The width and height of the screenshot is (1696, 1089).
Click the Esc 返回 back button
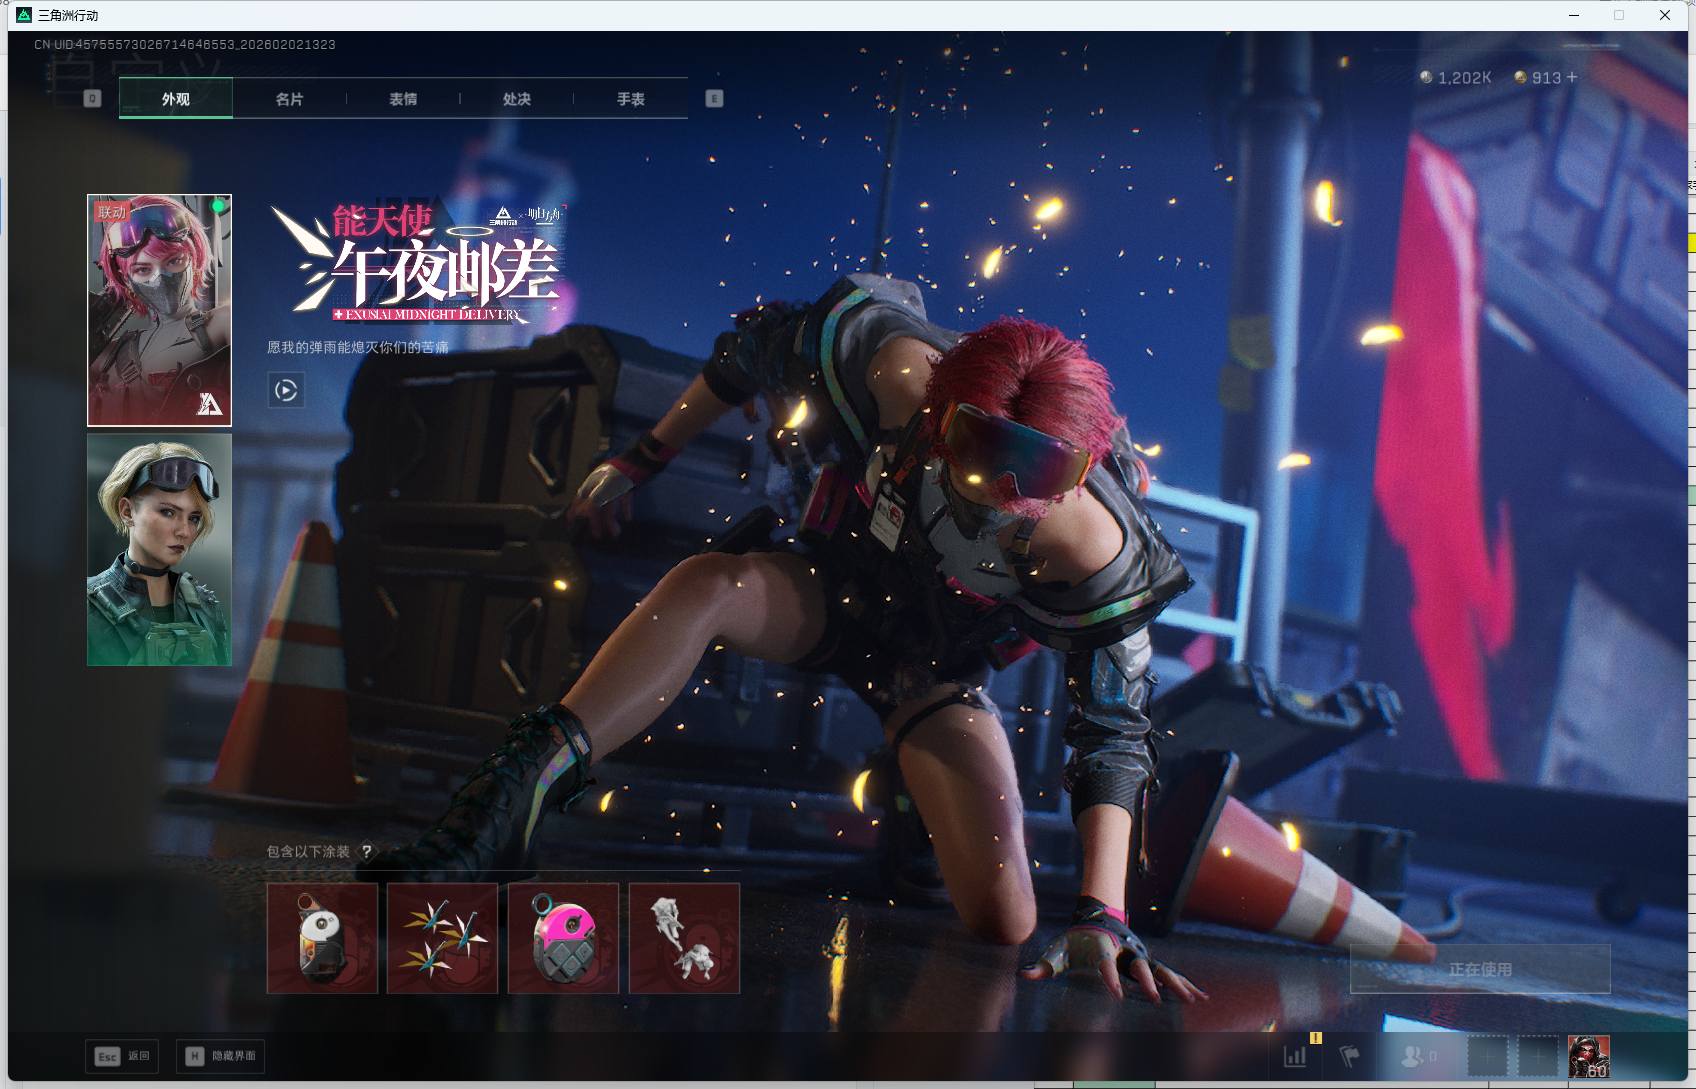122,1056
